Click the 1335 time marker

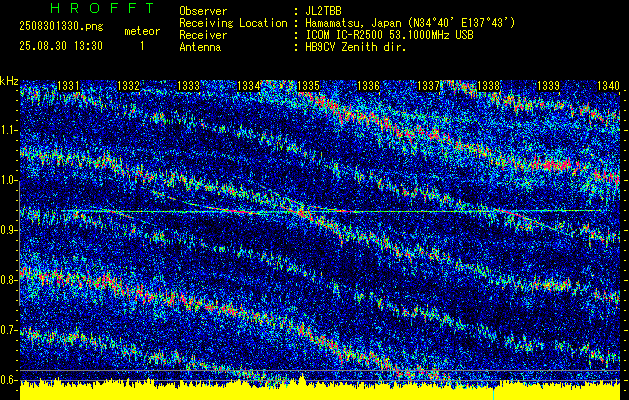pos(308,85)
